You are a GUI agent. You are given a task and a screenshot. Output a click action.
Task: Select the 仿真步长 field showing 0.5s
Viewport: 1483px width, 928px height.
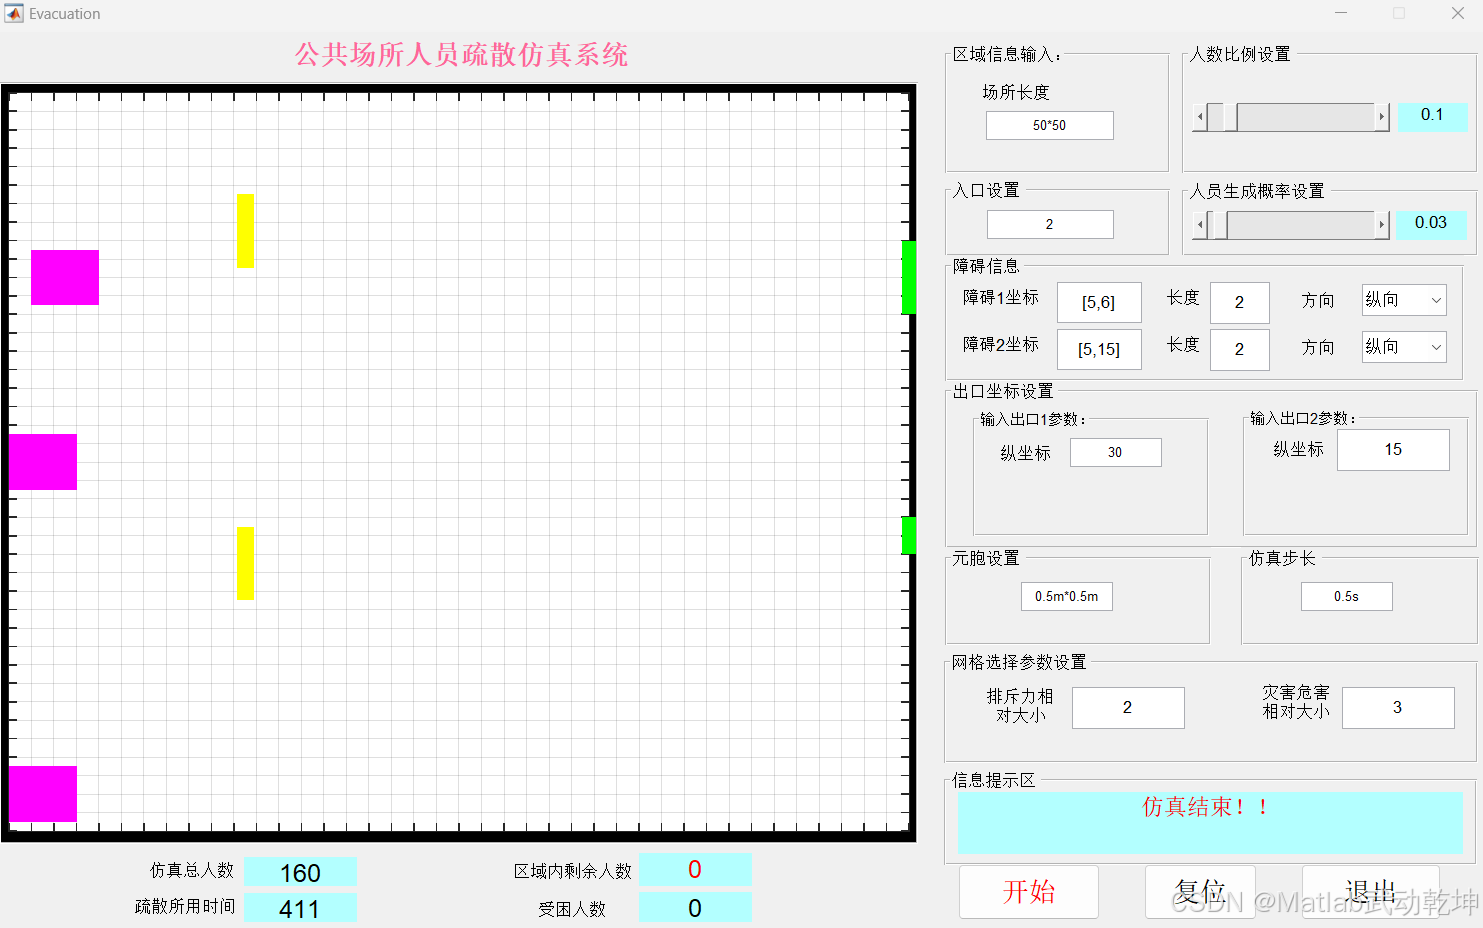[x=1346, y=596]
